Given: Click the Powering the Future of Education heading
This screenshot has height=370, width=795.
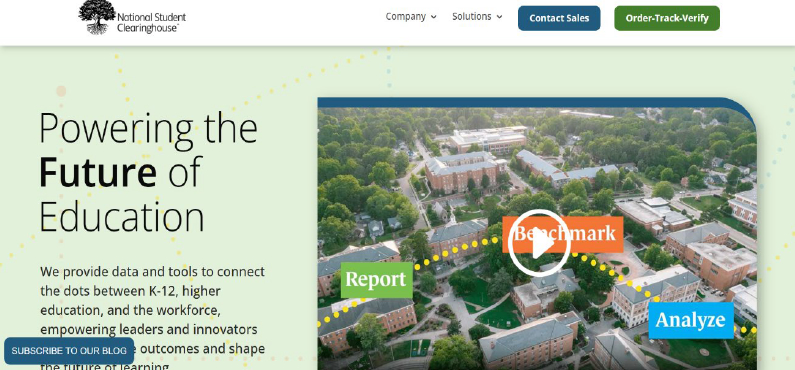Looking at the screenshot, I should pyautogui.click(x=149, y=172).
